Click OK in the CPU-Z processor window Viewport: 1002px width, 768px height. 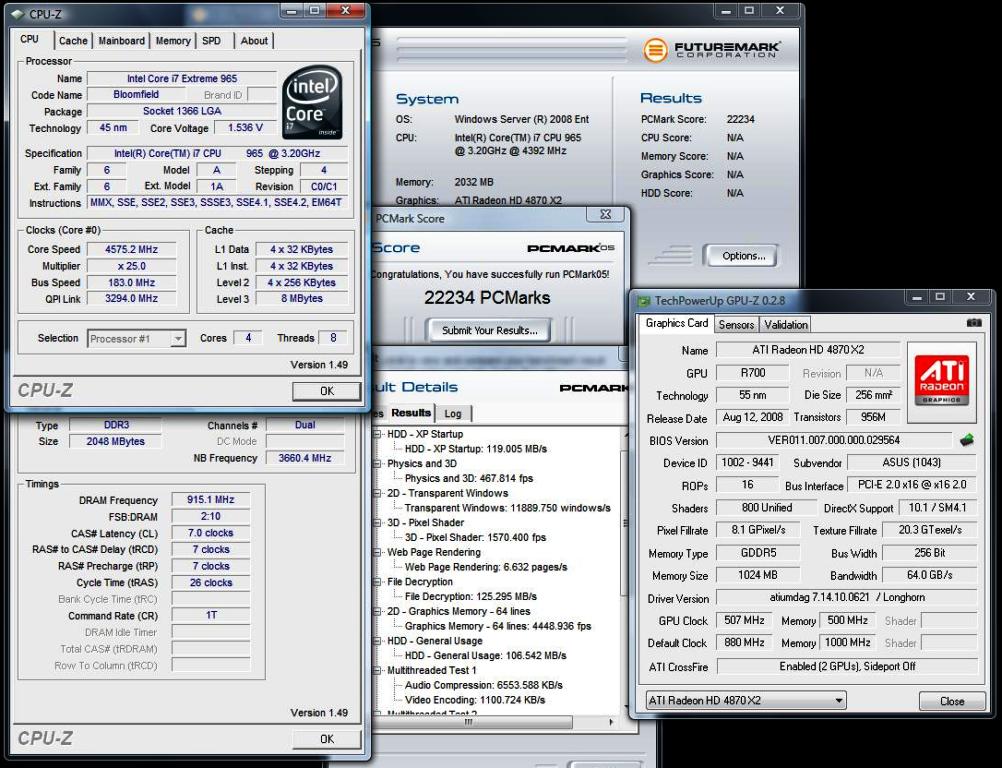(x=327, y=391)
